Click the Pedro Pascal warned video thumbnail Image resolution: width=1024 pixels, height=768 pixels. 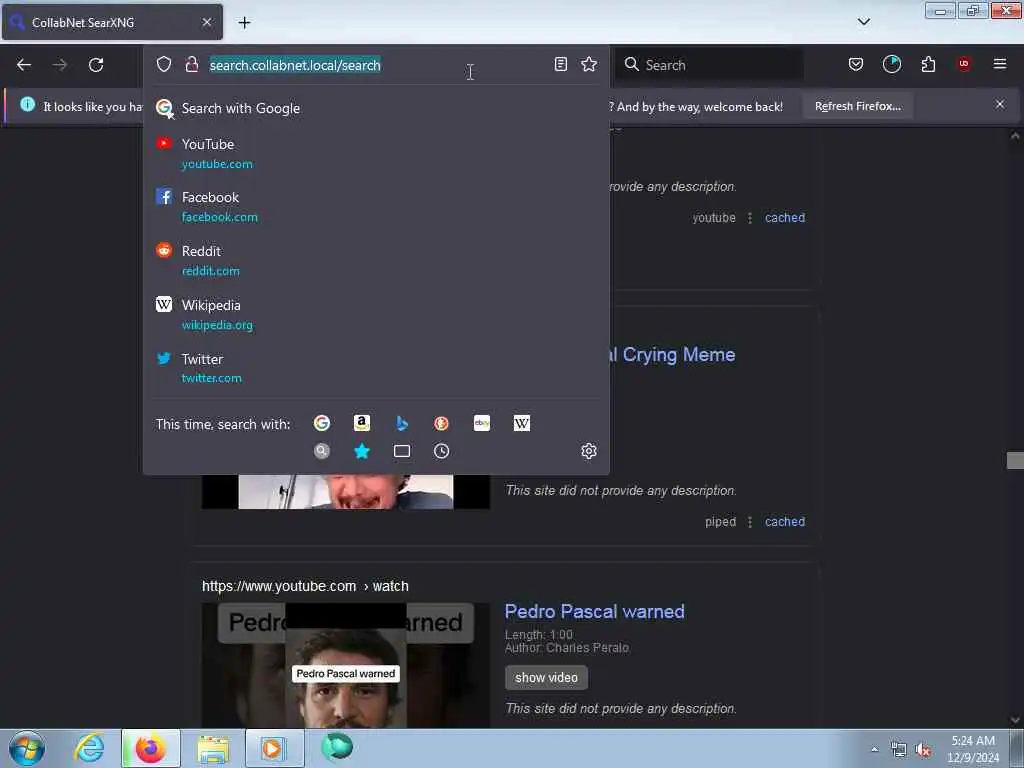[345, 665]
